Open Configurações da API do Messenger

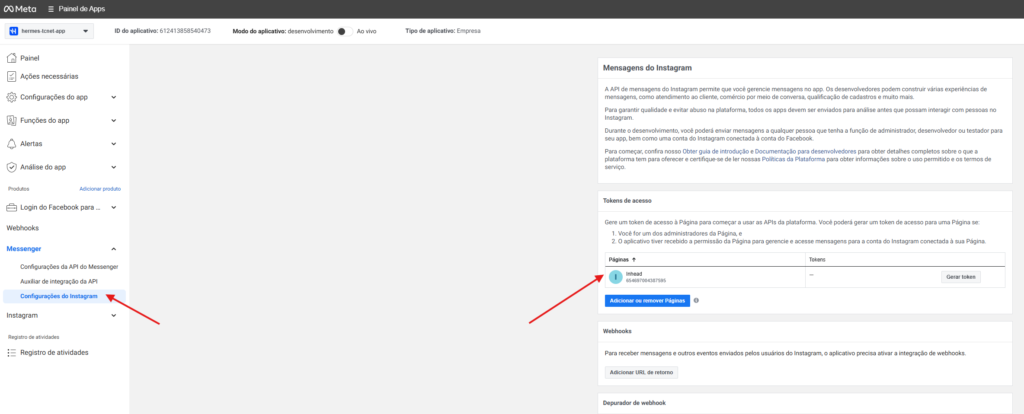pos(69,267)
